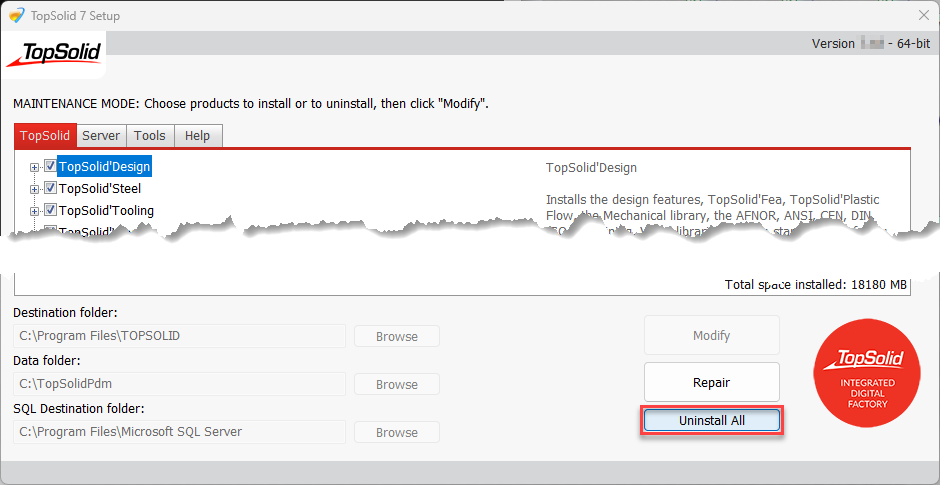Switch to the TopSolid tab
940x485 pixels.
coord(45,135)
